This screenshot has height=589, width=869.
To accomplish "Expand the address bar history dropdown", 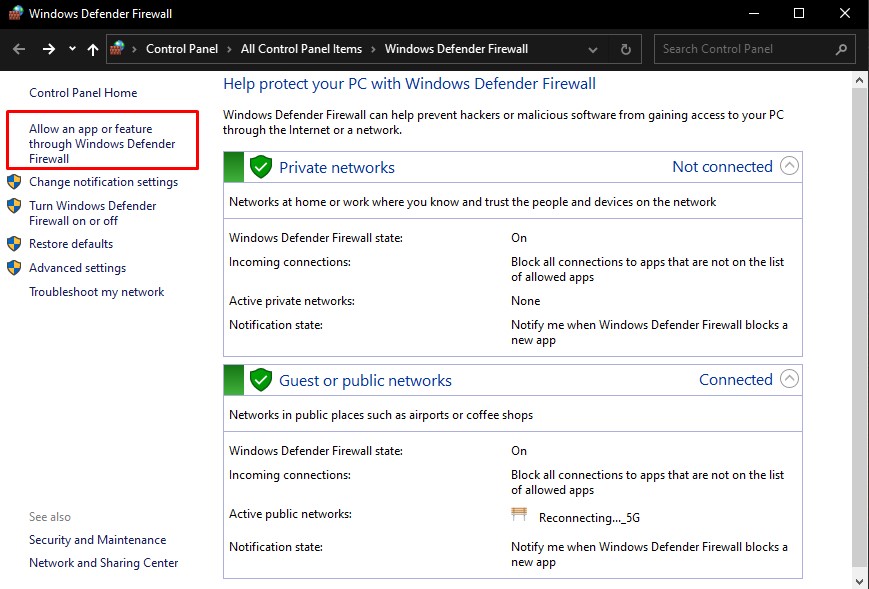I will 592,50.
